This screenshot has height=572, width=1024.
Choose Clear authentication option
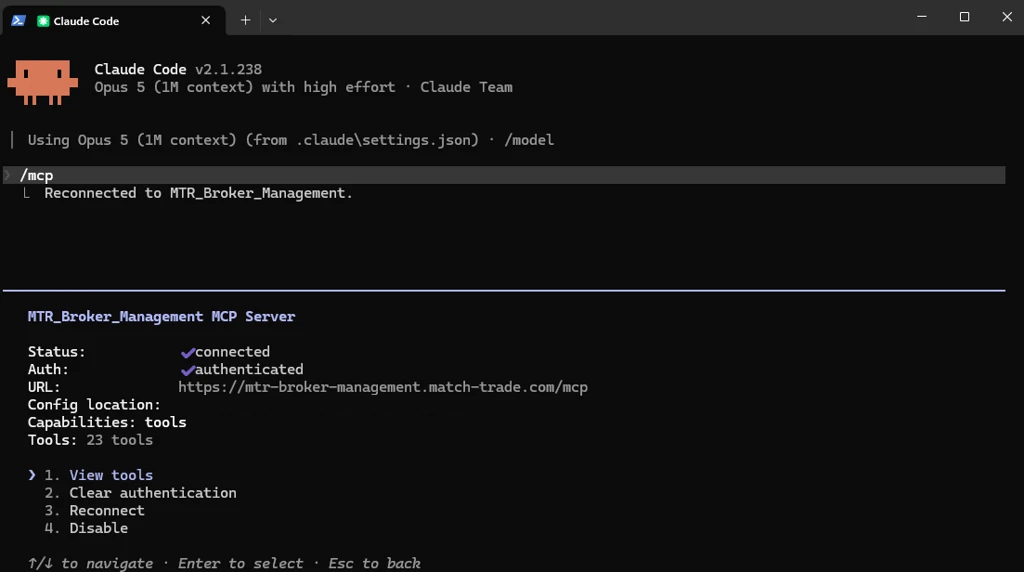point(153,493)
